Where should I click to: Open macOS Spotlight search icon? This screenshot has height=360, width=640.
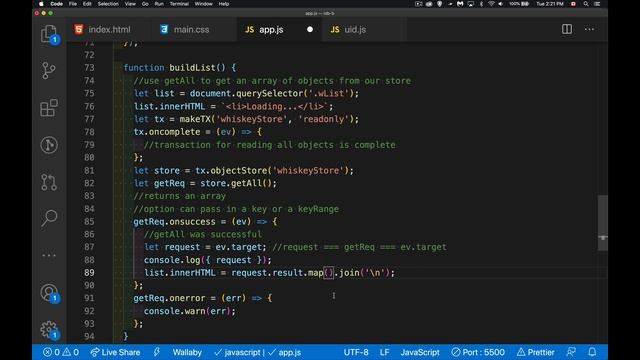(586, 4)
